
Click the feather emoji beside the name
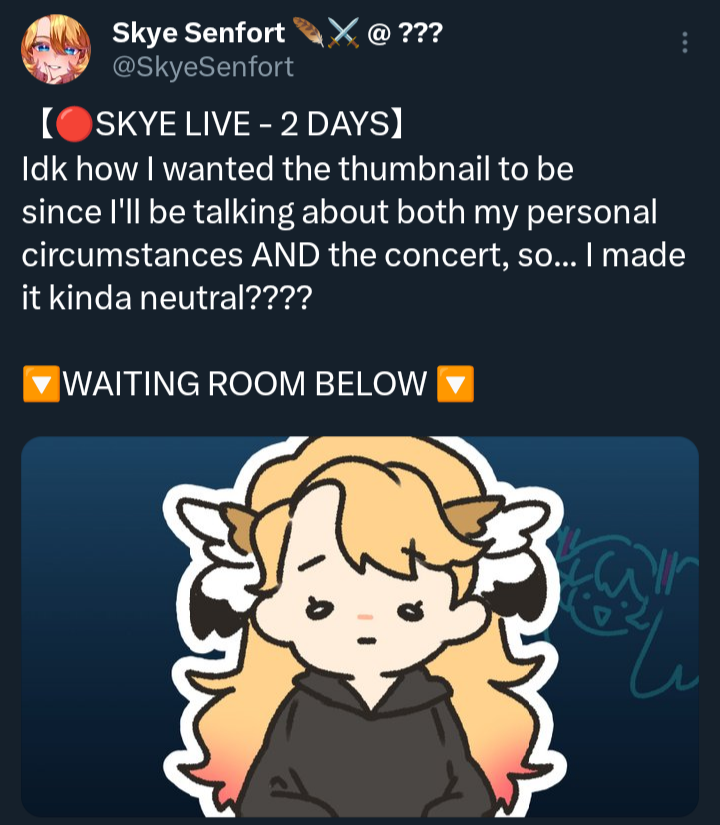(308, 32)
